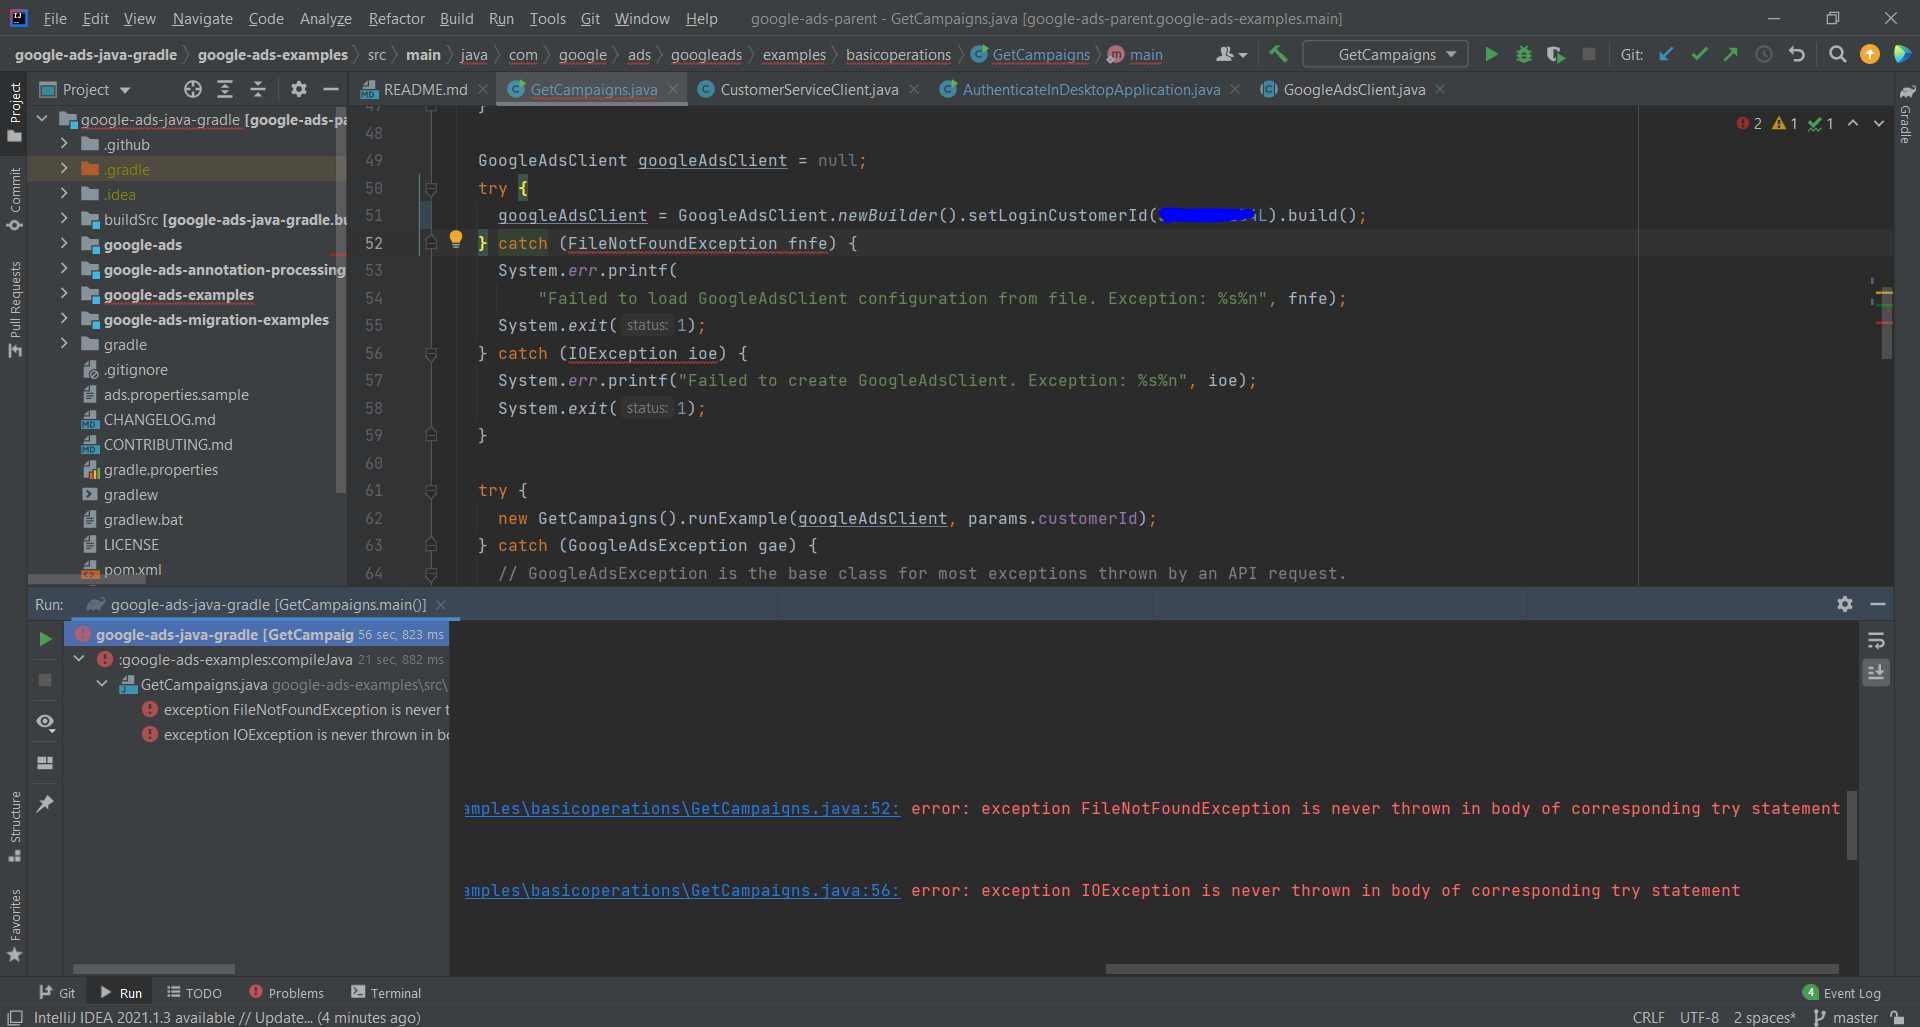The image size is (1920, 1027).
Task: Open the Event Log
Action: (x=1848, y=993)
